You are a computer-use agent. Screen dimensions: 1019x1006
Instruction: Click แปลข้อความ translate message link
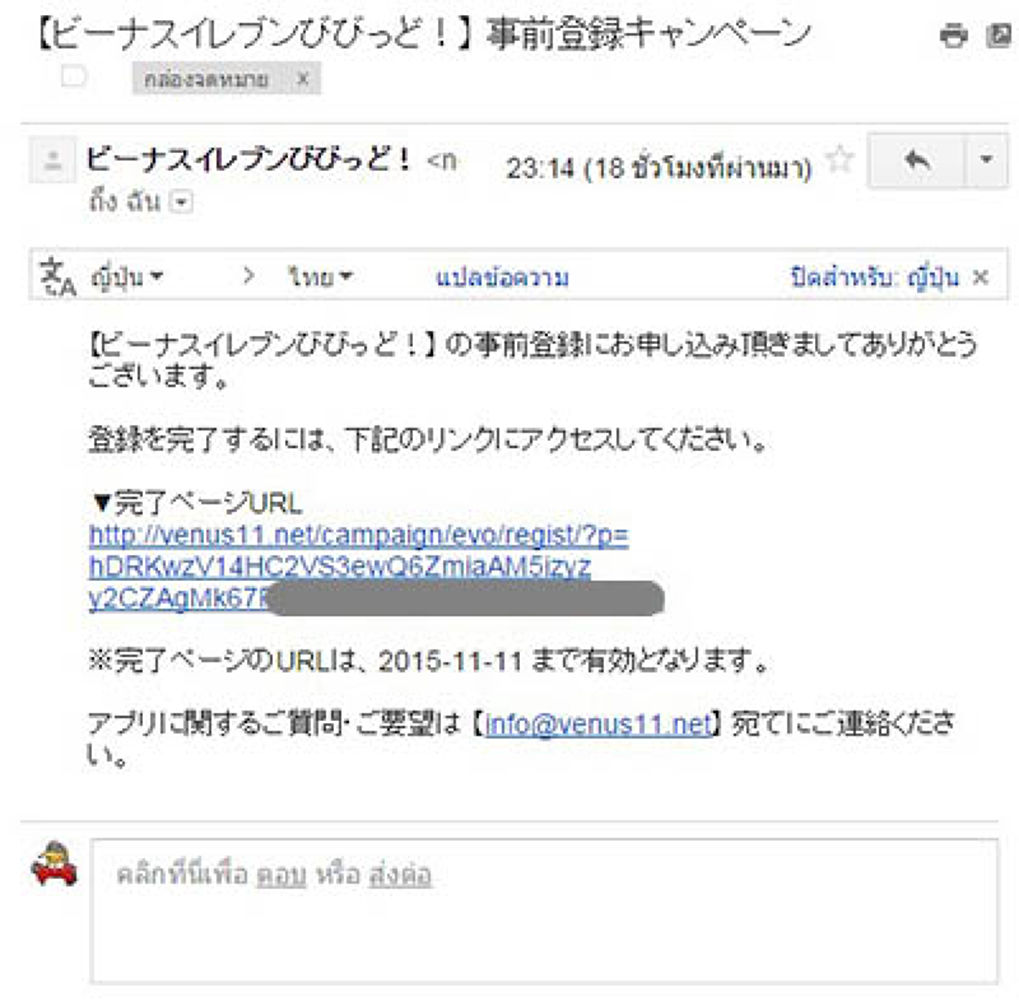(x=502, y=278)
